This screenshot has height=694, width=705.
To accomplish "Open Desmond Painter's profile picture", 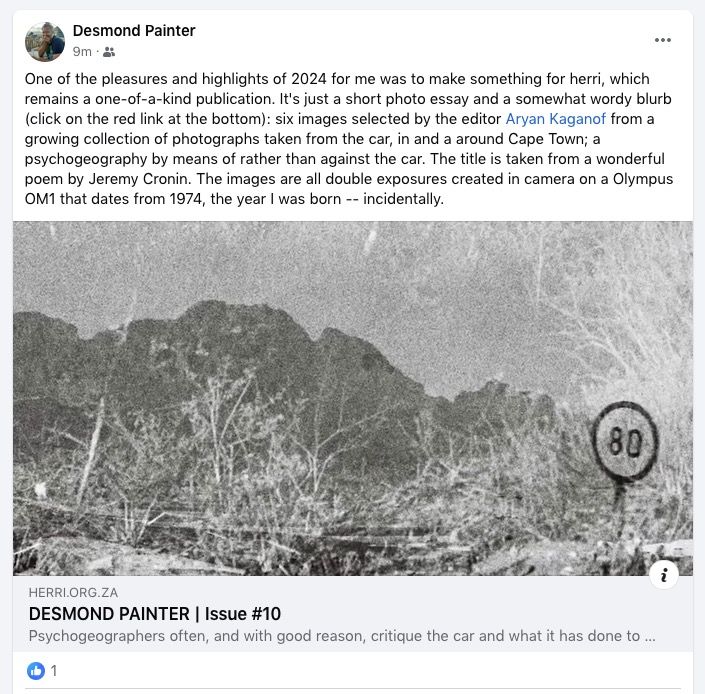I will pyautogui.click(x=45, y=41).
